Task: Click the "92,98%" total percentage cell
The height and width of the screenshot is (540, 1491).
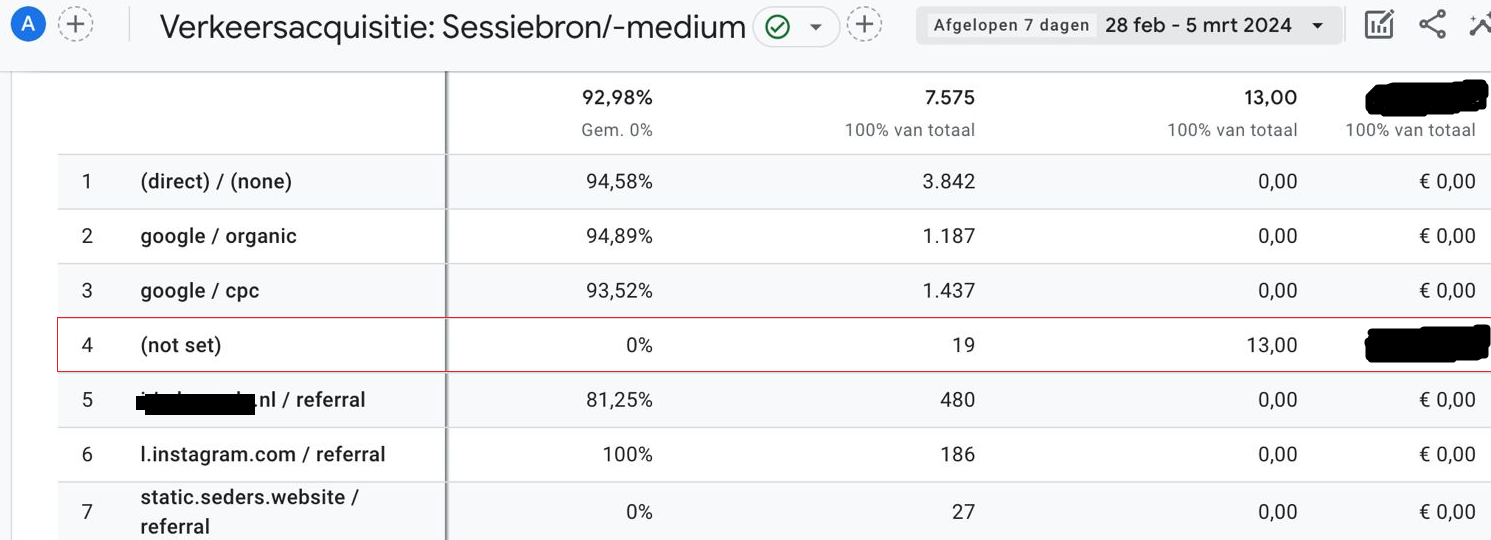Action: pyautogui.click(x=617, y=98)
